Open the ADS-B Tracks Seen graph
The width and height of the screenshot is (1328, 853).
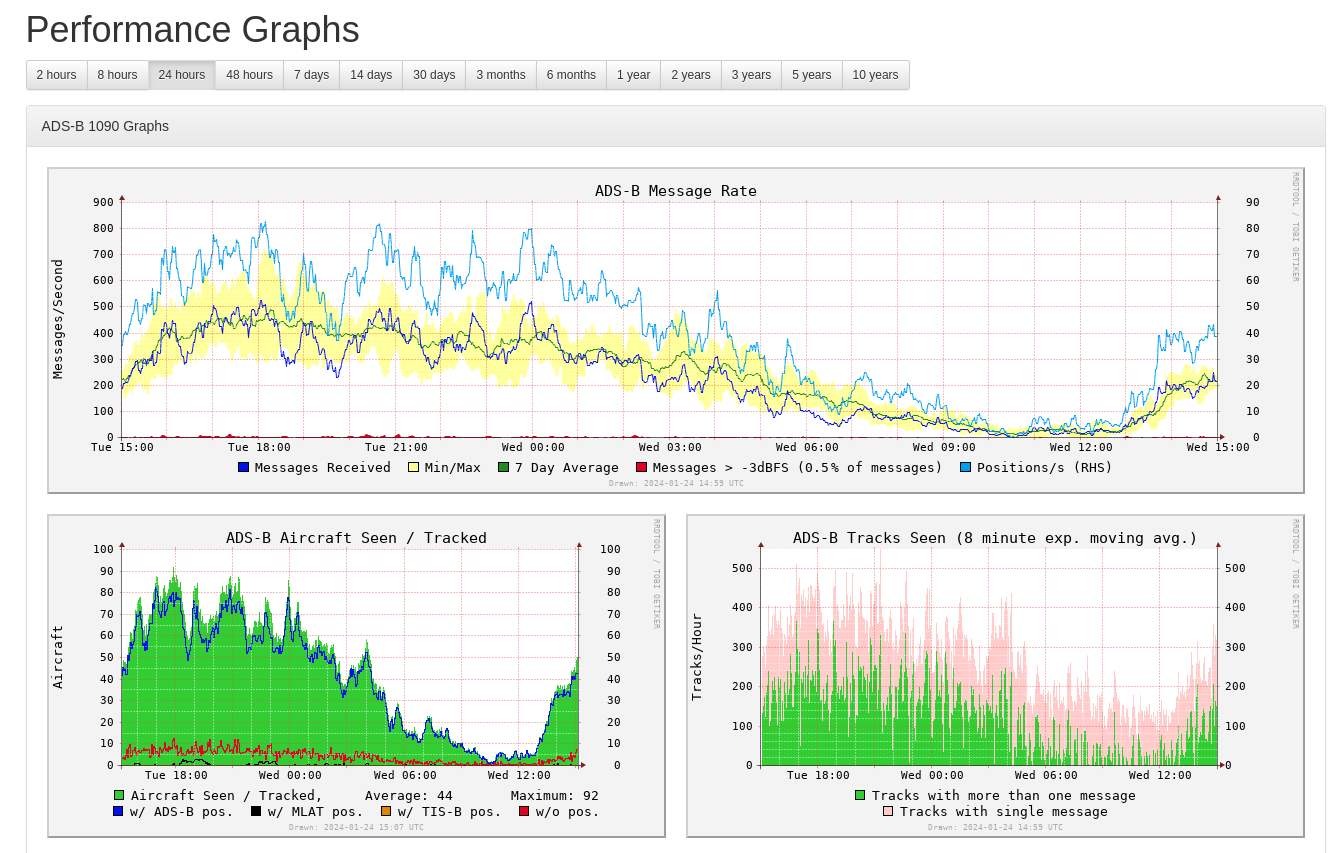(995, 676)
